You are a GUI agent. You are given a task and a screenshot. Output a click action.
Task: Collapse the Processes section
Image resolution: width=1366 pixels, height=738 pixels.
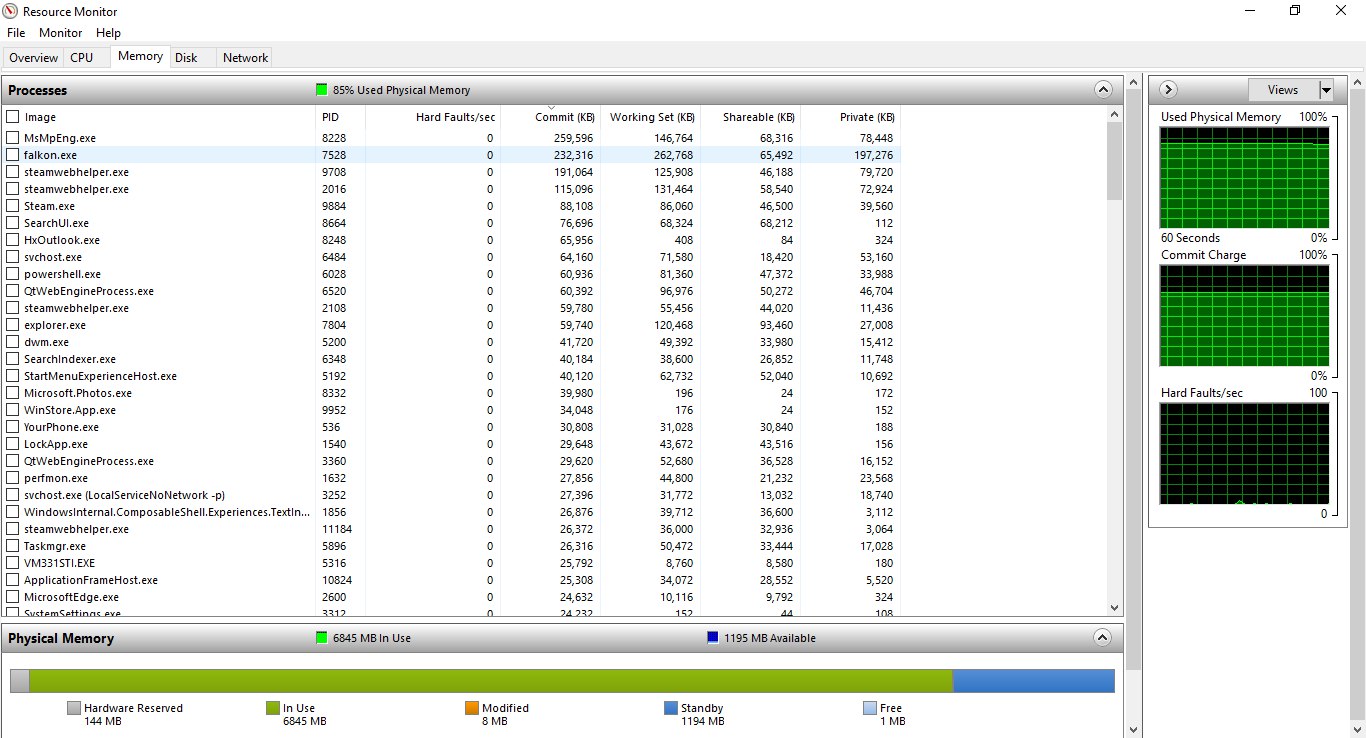[x=1103, y=90]
